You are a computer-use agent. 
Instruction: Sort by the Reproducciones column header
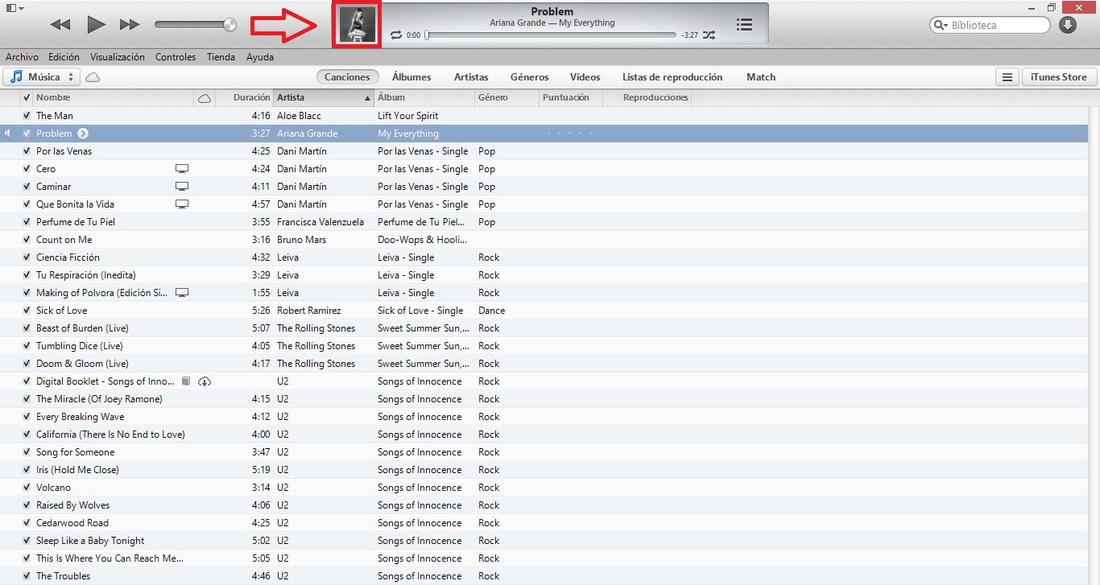[x=647, y=98]
